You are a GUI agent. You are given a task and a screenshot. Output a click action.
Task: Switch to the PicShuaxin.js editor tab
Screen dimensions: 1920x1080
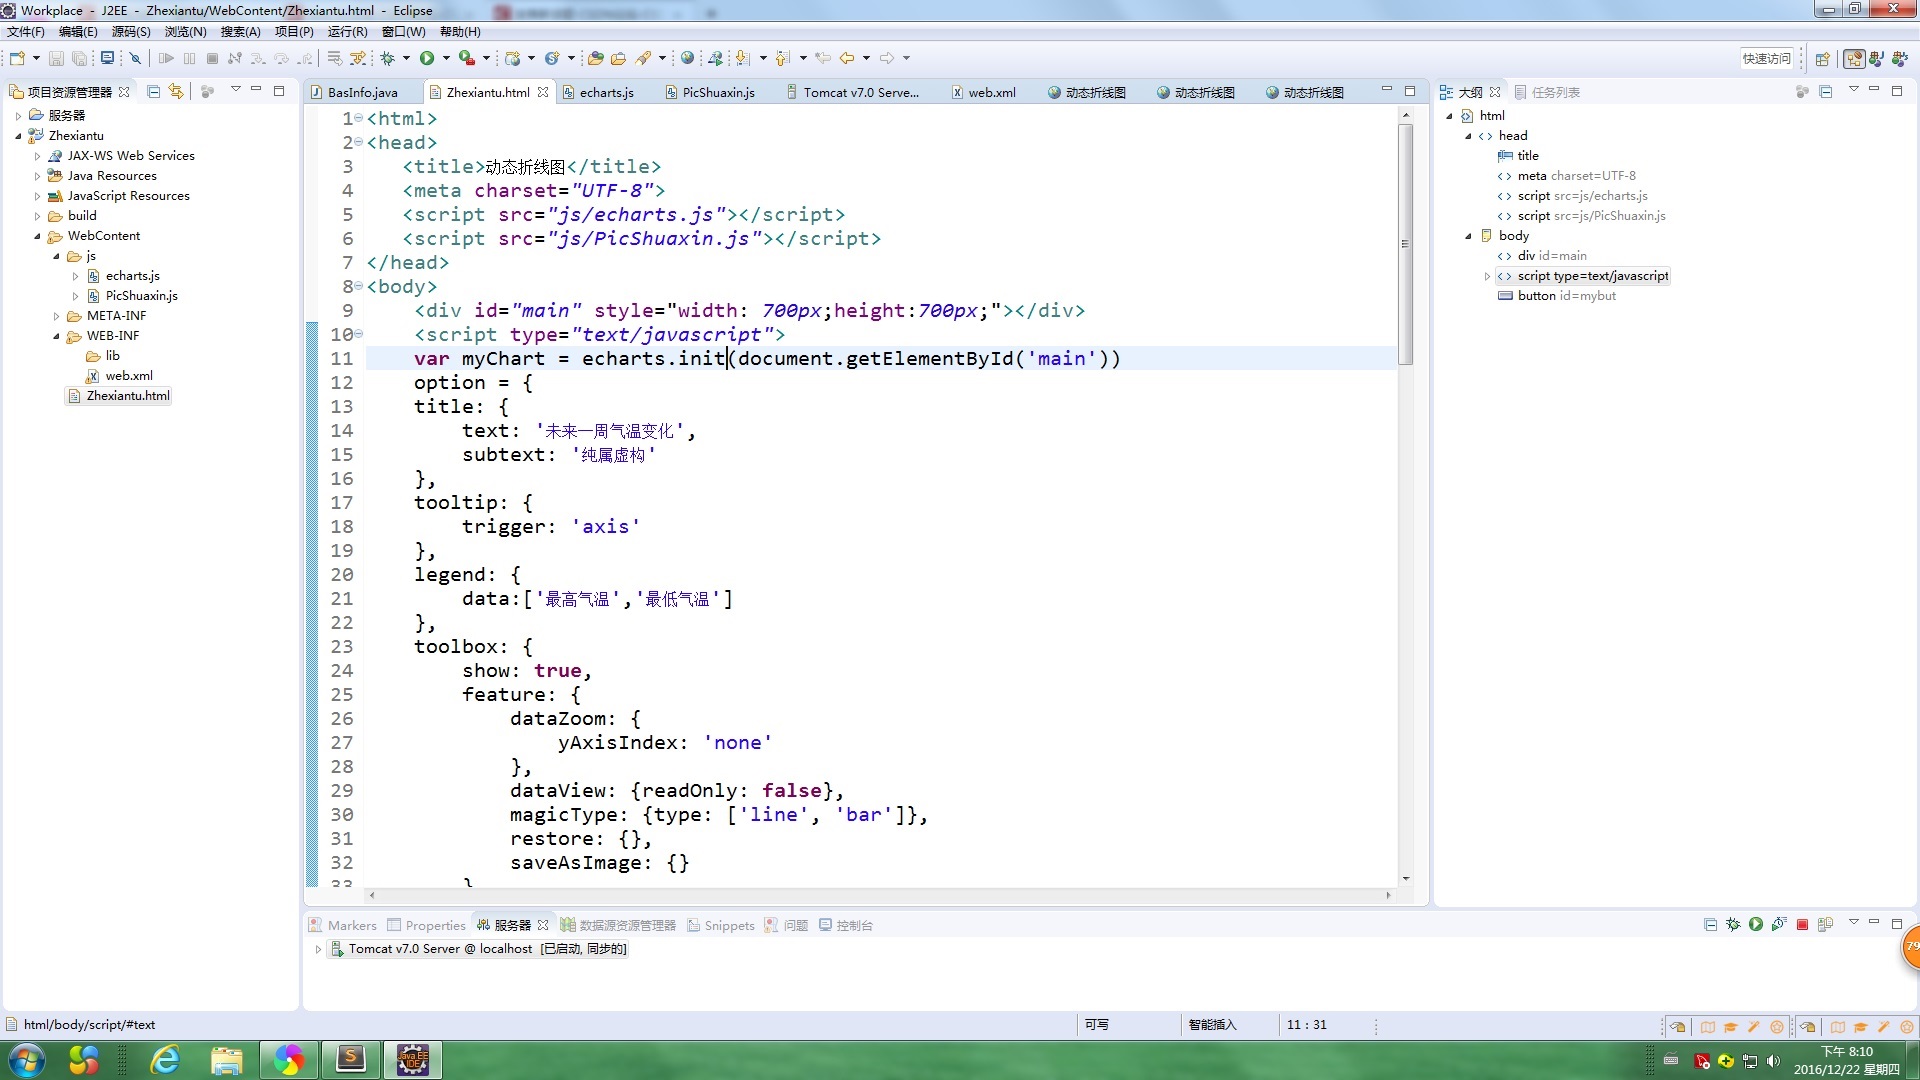tap(719, 92)
